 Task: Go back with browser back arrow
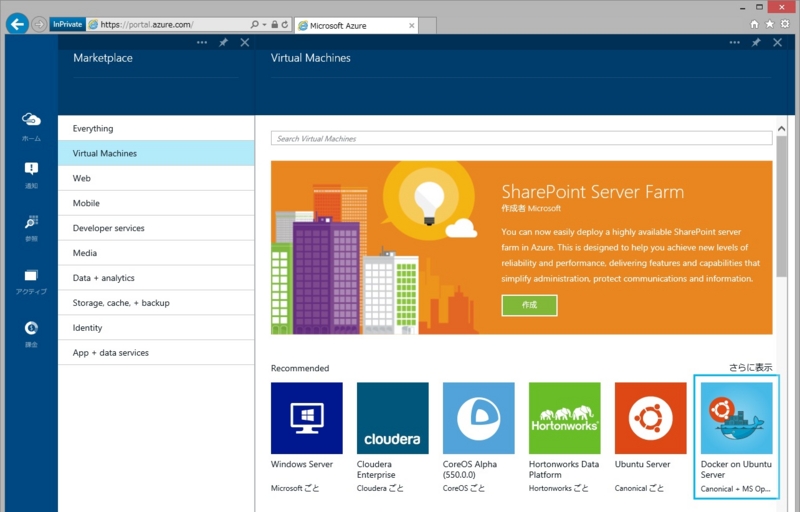17,24
